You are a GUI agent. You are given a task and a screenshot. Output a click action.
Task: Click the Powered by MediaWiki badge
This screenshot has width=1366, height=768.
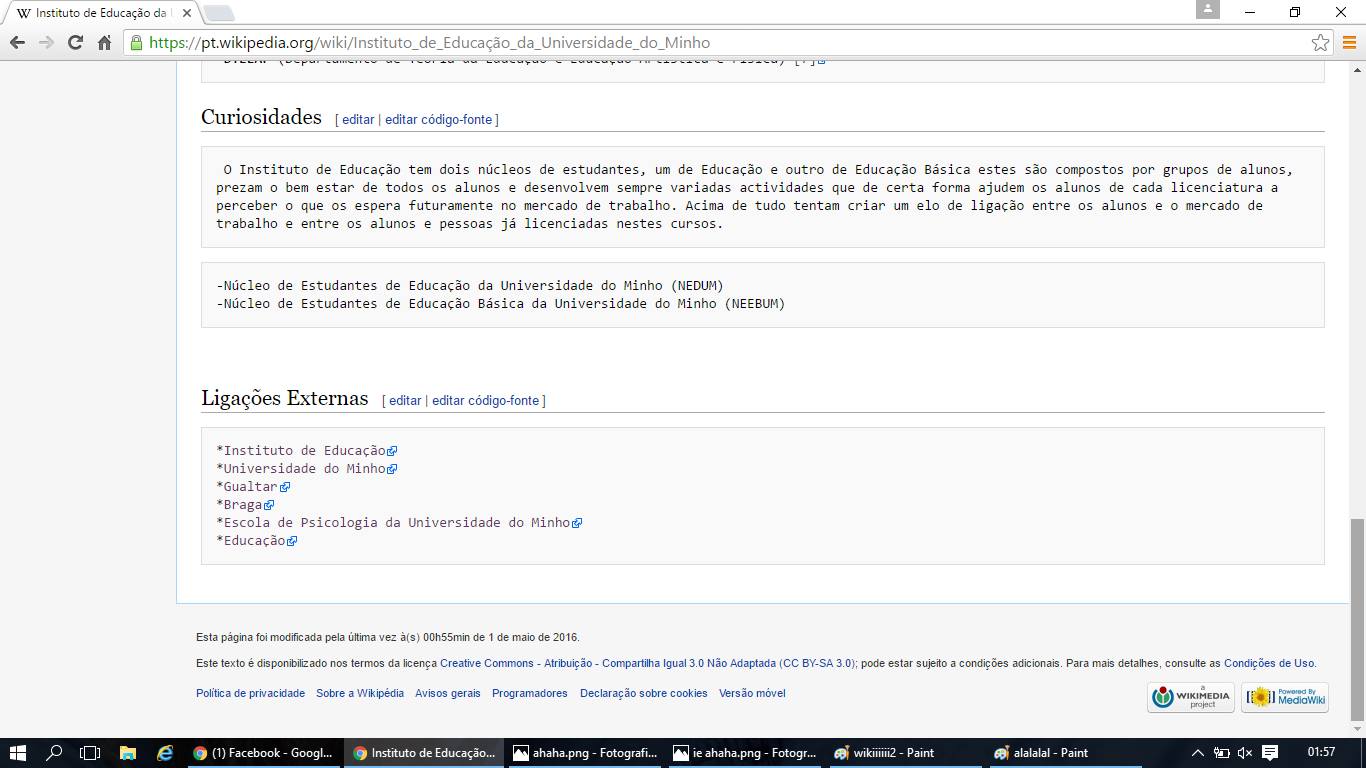point(1285,697)
